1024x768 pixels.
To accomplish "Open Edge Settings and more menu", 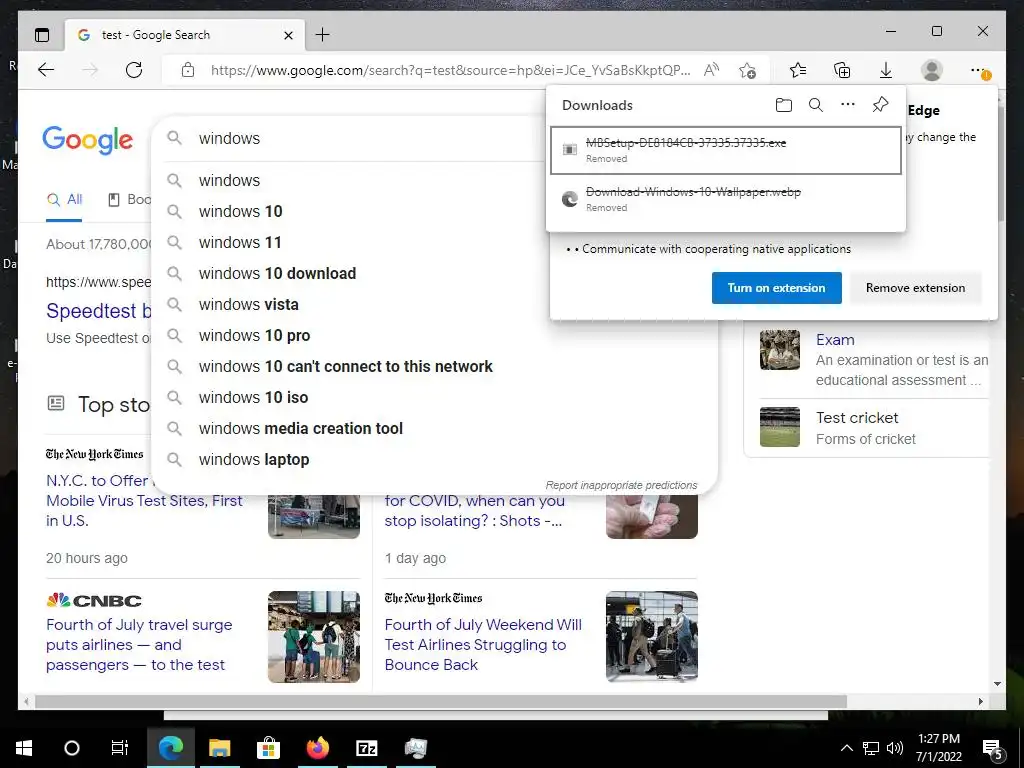I will (978, 70).
